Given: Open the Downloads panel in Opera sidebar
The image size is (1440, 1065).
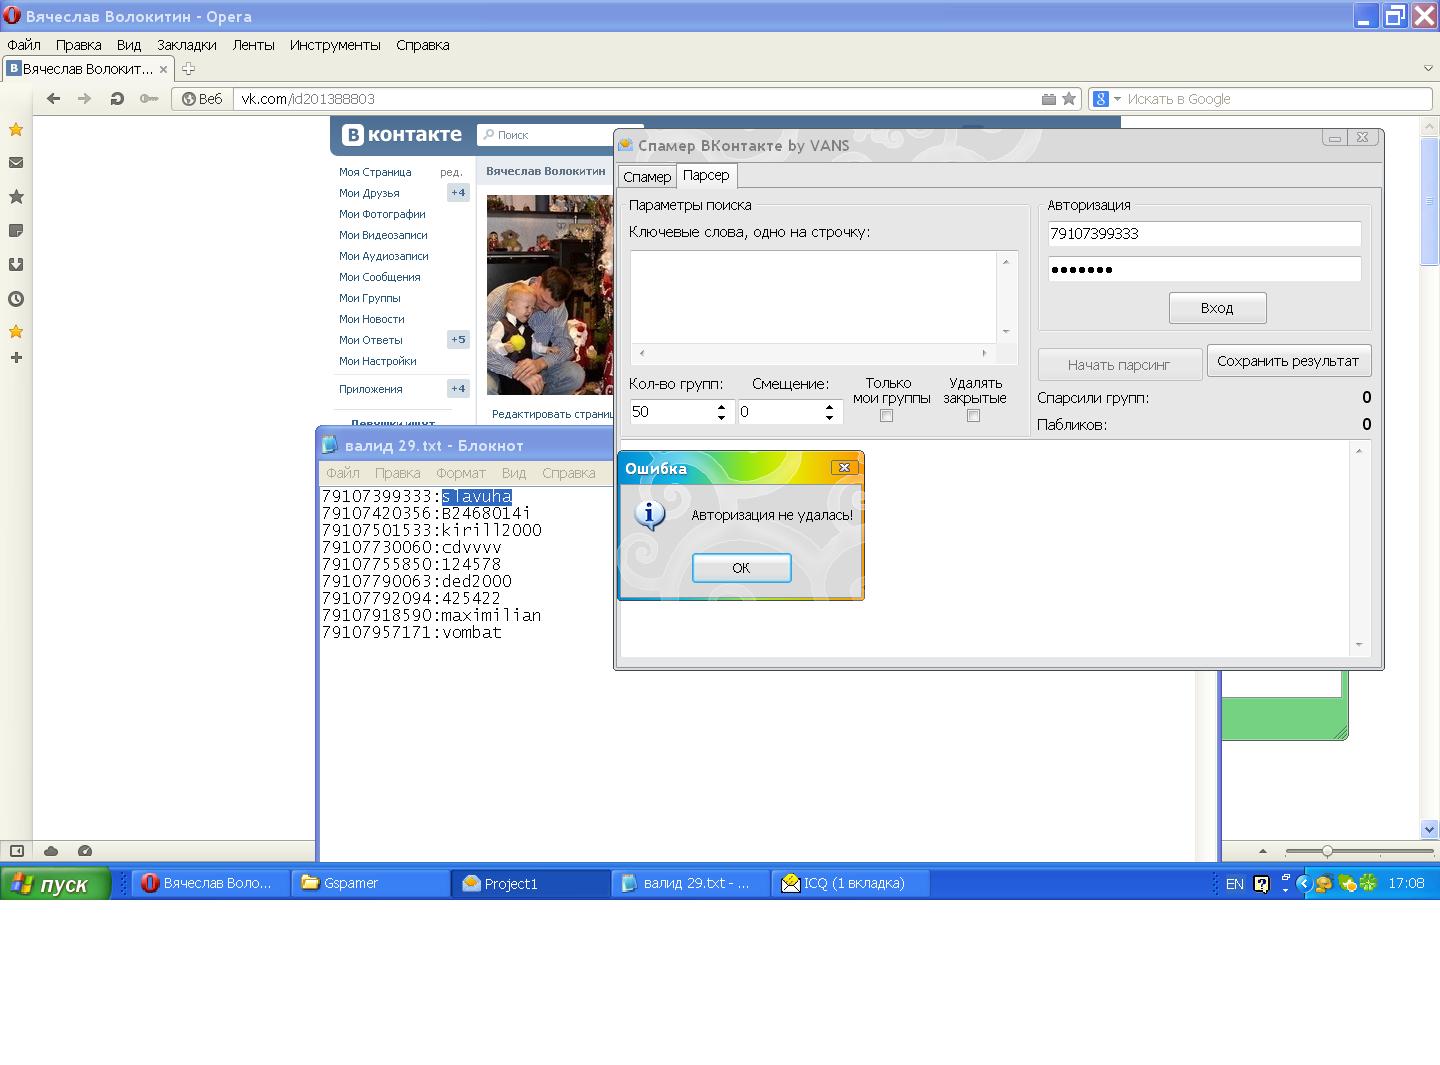Looking at the screenshot, I should (16, 265).
